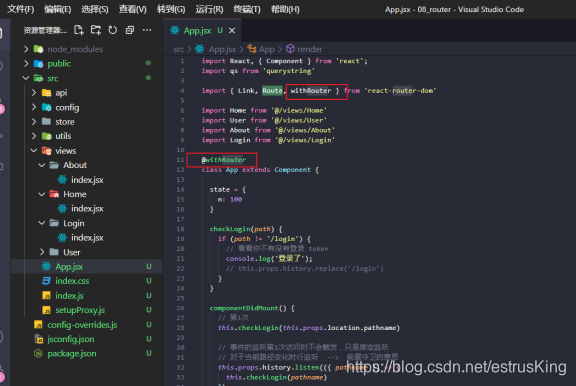Open the 终端(T) menu
The image size is (576, 386).
click(247, 9)
